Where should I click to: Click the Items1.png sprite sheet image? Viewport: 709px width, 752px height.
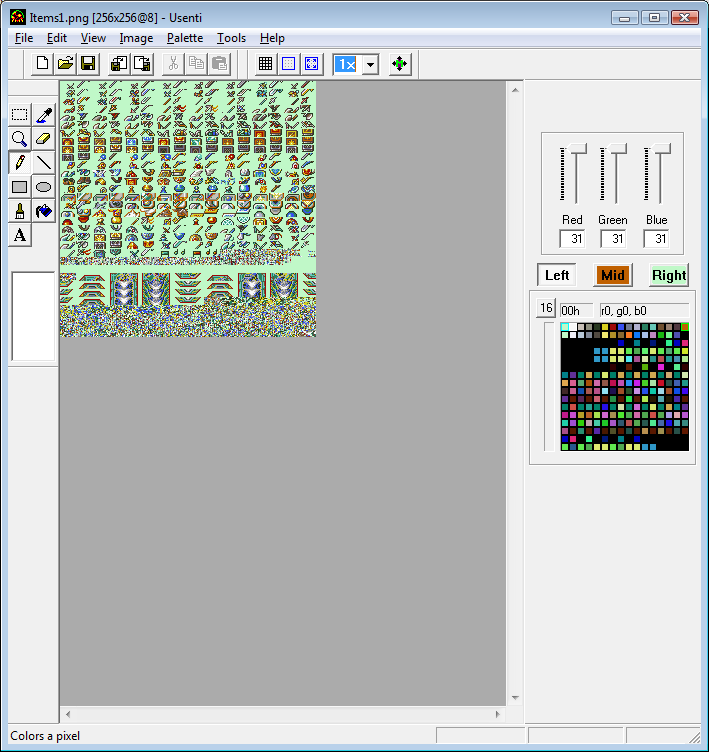click(x=188, y=209)
